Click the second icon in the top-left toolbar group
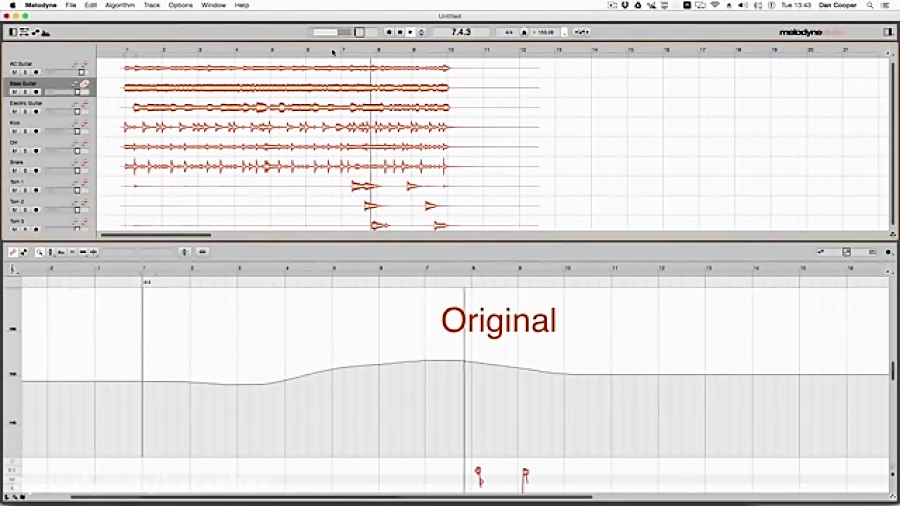This screenshot has height=506, width=900. pos(24,32)
